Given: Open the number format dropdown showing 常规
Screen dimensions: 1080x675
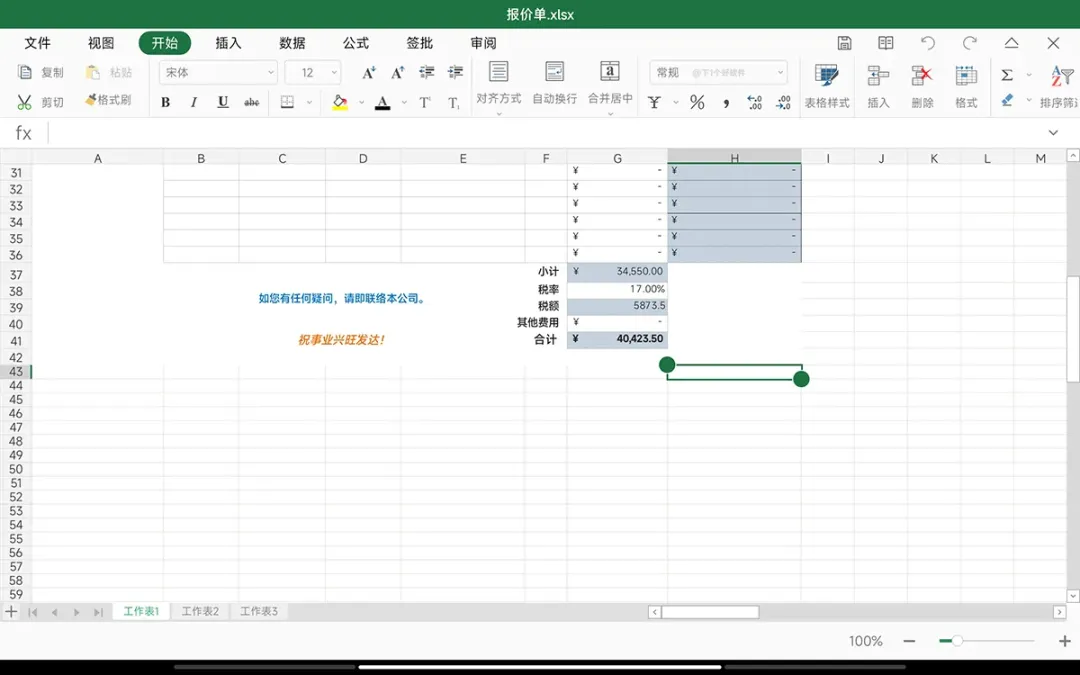Looking at the screenshot, I should pyautogui.click(x=718, y=72).
